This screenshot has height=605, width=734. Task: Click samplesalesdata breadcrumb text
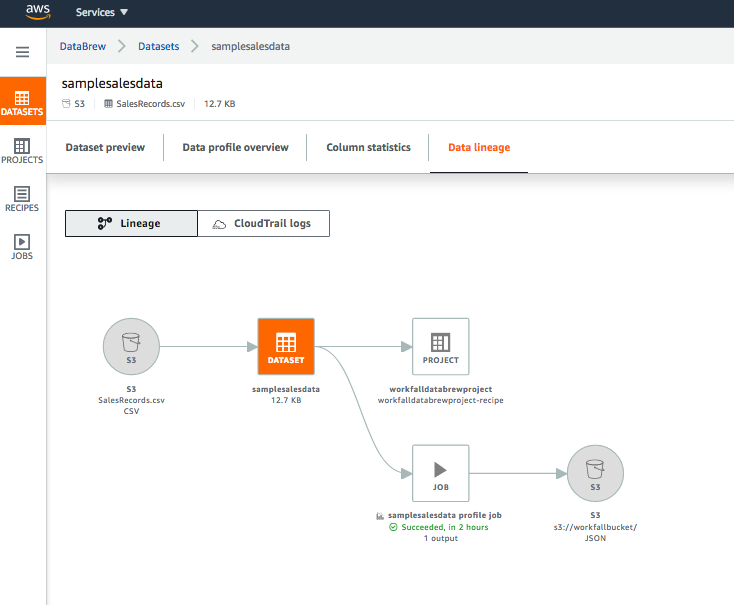pos(250,46)
